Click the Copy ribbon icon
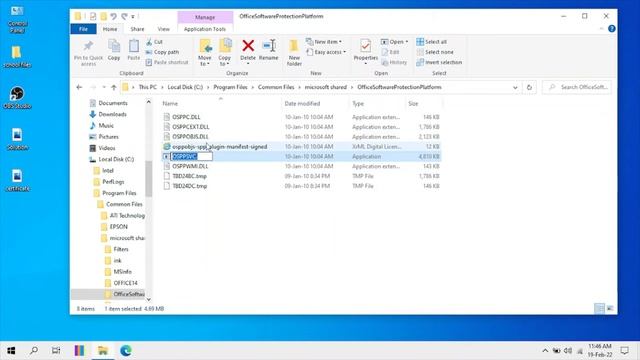This screenshot has width=640, height=360. [x=114, y=50]
